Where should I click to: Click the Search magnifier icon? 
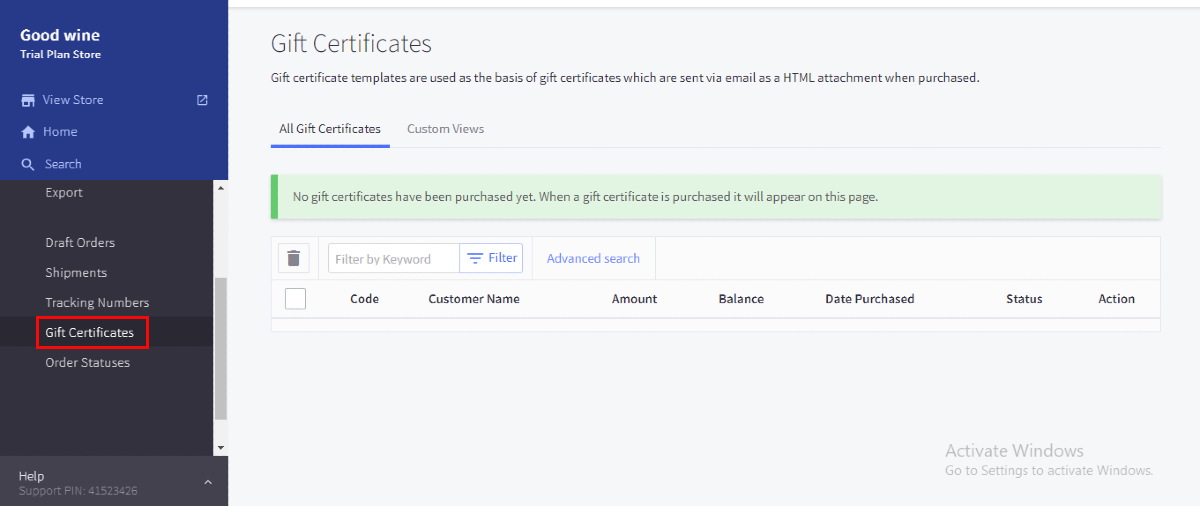pyautogui.click(x=28, y=164)
